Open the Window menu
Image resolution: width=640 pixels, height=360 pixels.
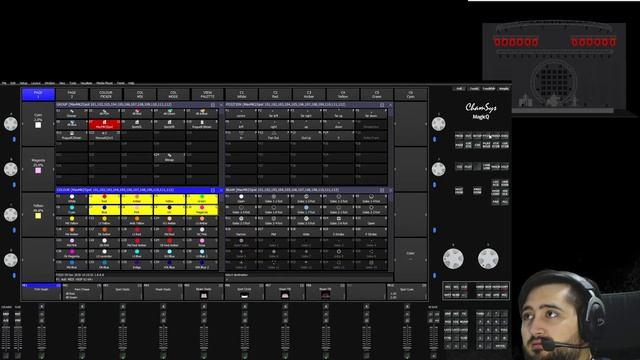click(49, 83)
